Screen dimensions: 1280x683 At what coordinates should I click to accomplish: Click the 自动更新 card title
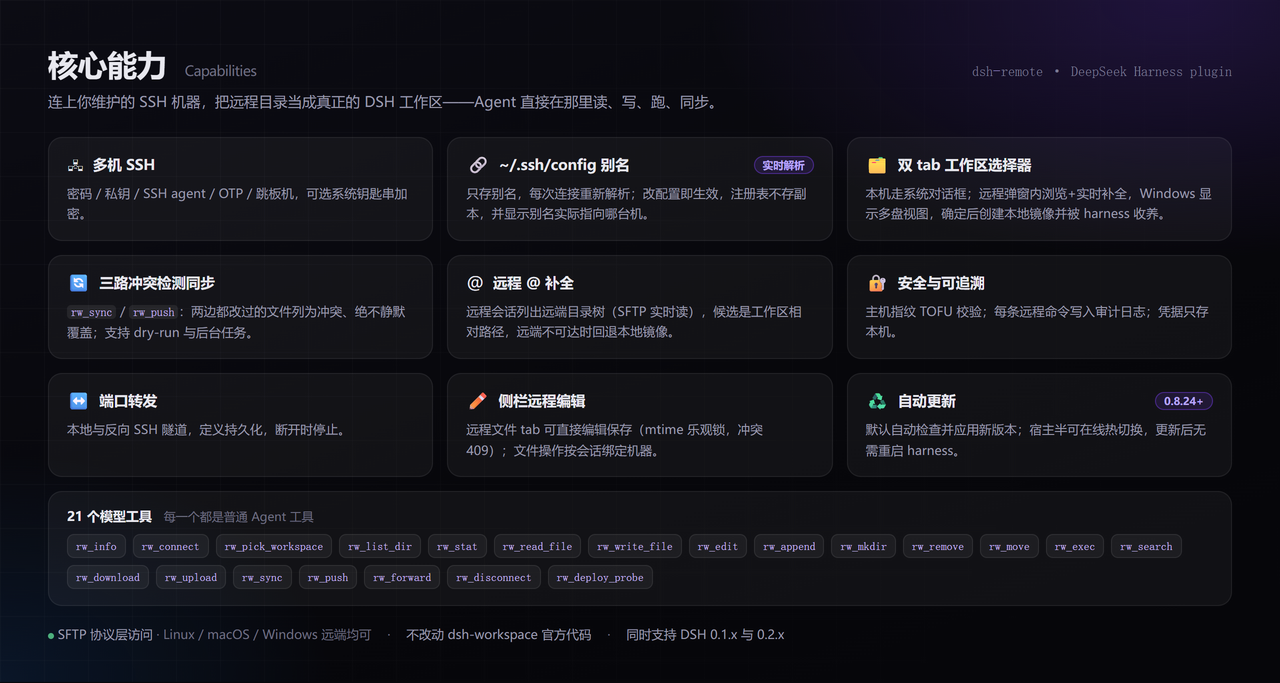926,401
